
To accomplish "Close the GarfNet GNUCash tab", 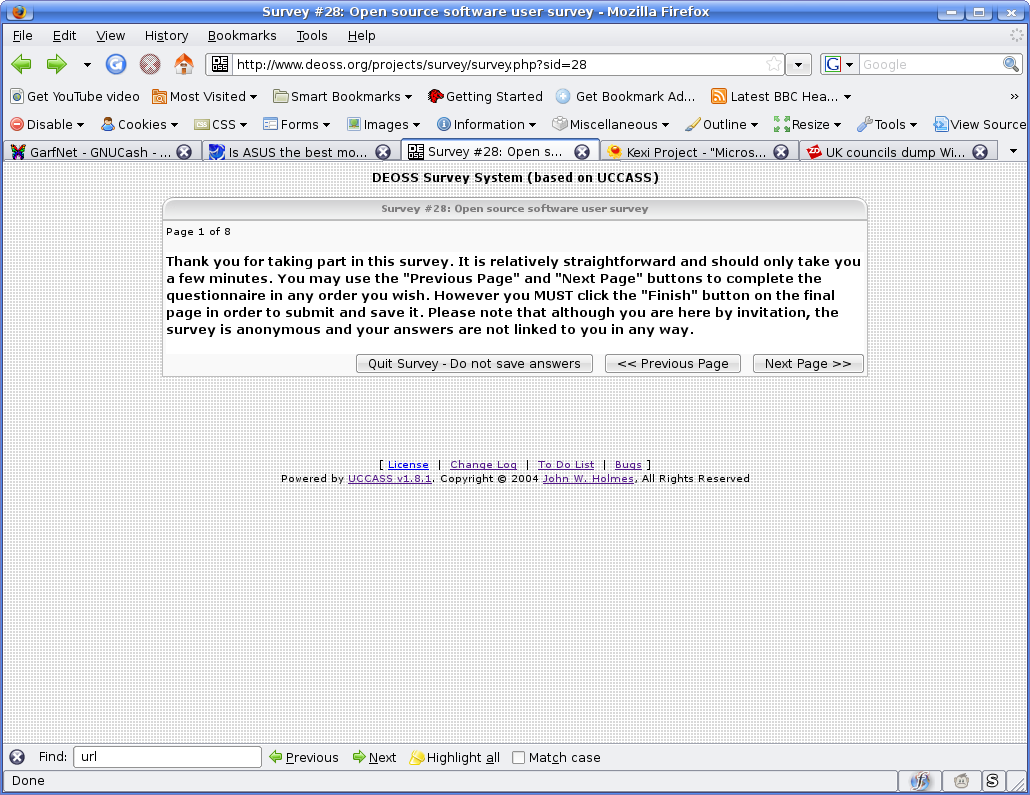I will (x=185, y=152).
